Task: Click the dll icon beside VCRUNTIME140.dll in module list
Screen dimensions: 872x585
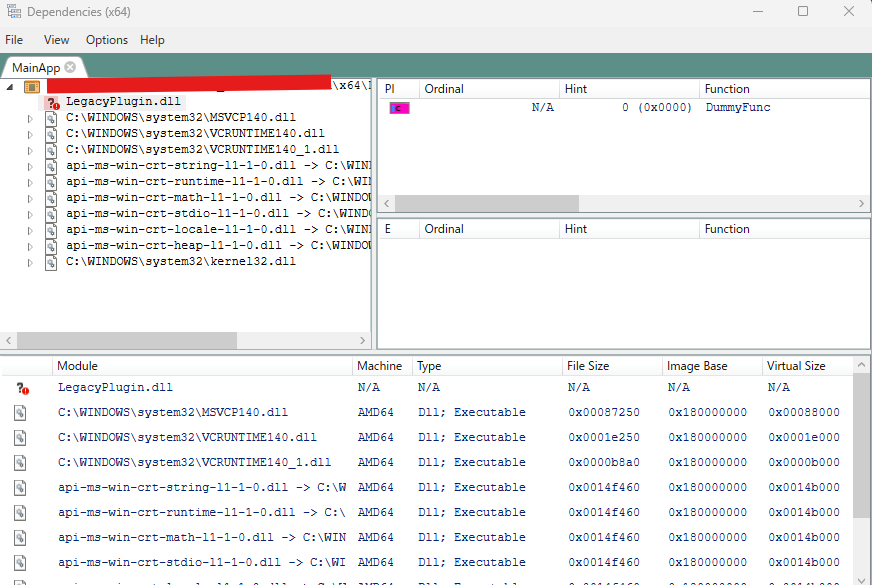Action: [20, 437]
